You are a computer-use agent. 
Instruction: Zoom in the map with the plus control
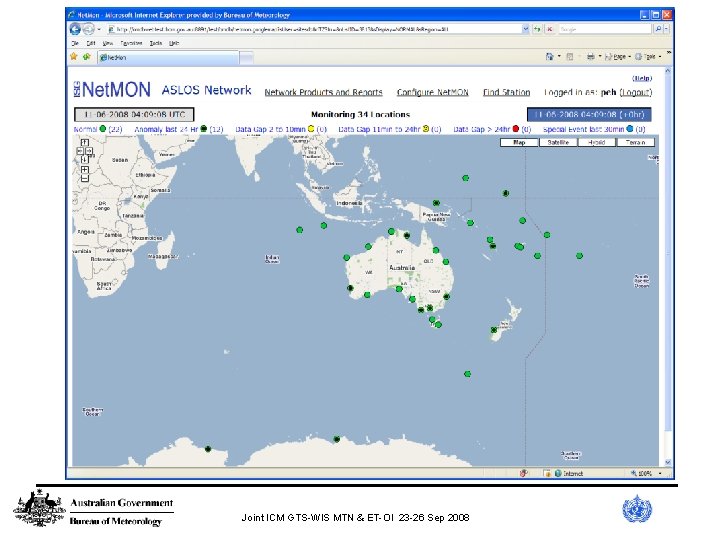coord(84,170)
